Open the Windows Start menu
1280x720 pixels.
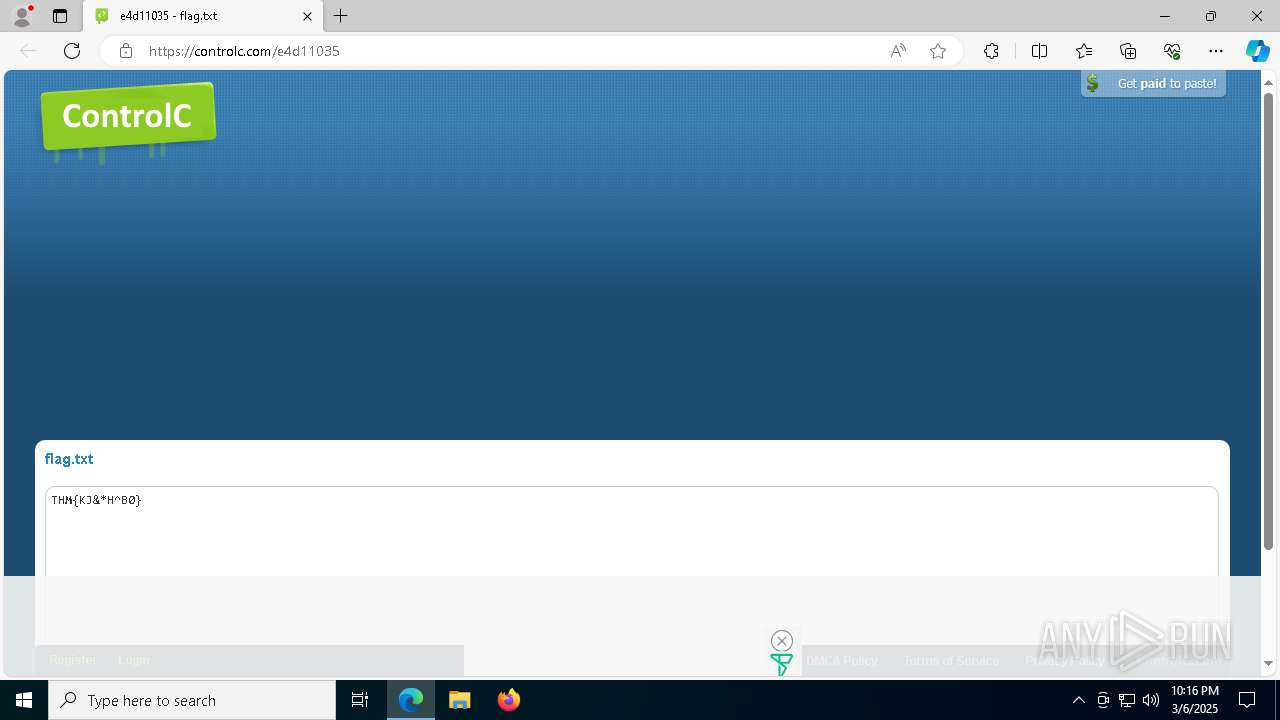(x=24, y=700)
